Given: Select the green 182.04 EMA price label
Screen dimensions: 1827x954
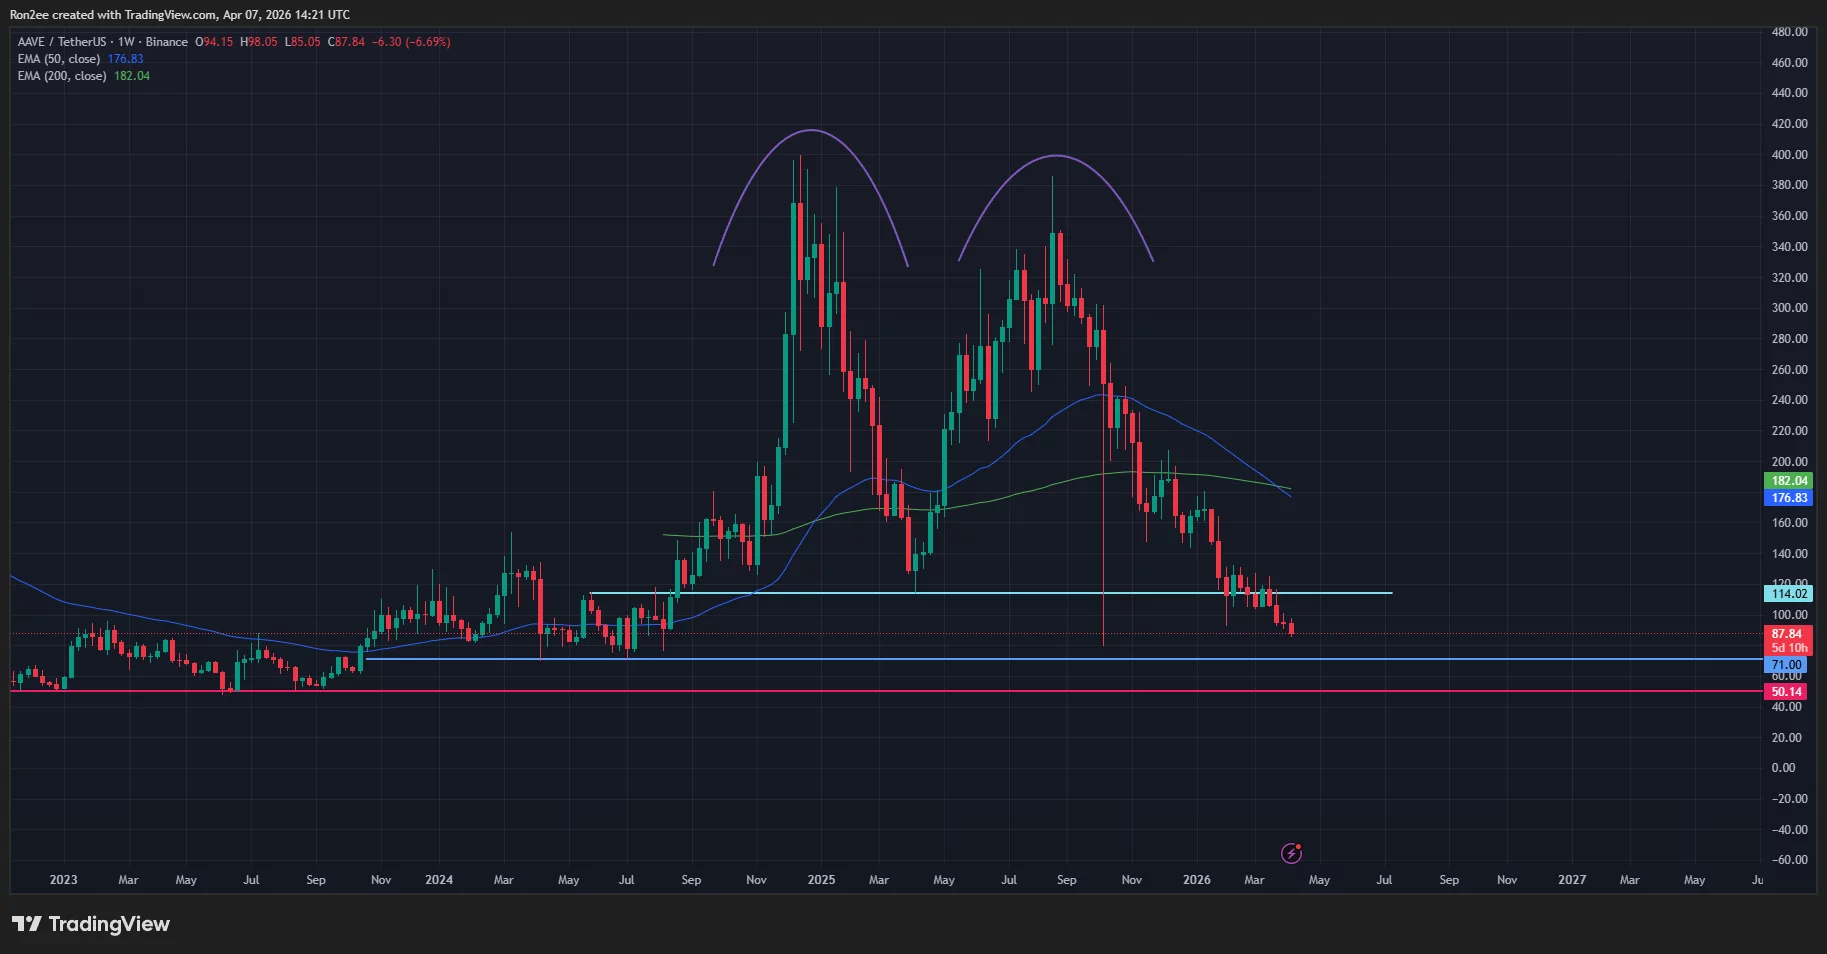Looking at the screenshot, I should [1789, 481].
